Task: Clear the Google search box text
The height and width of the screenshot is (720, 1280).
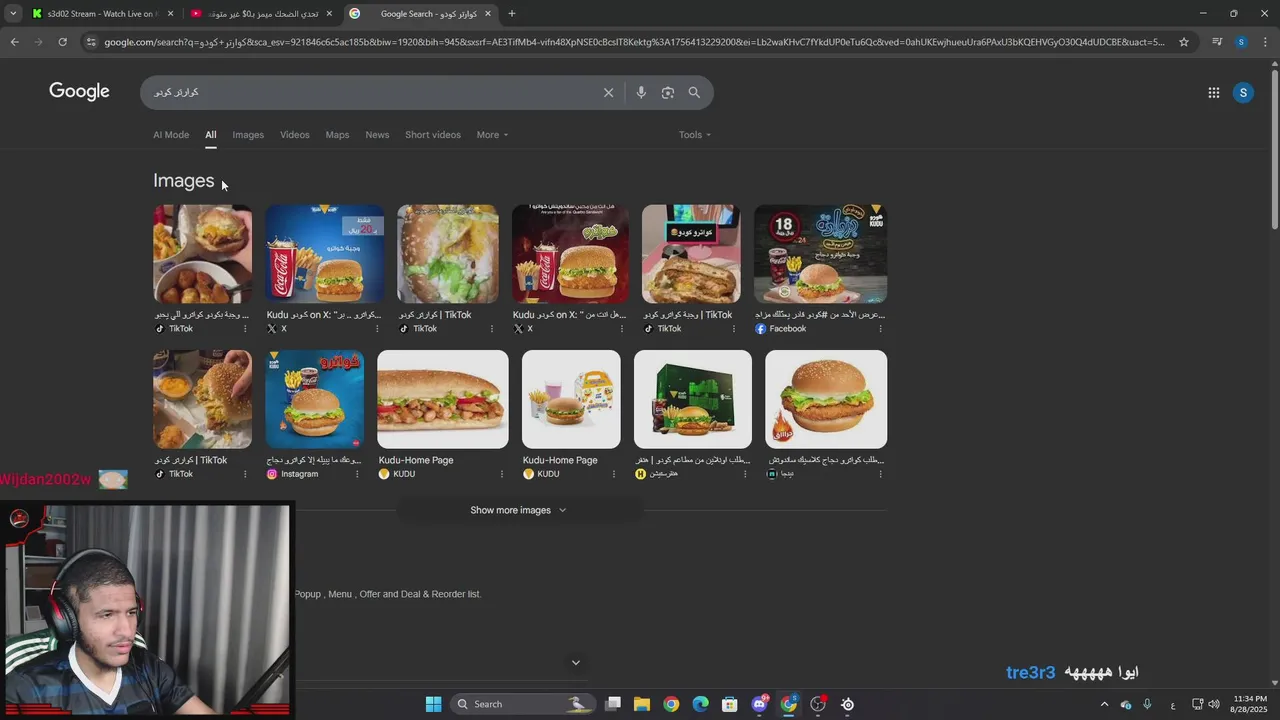Action: coord(608,92)
